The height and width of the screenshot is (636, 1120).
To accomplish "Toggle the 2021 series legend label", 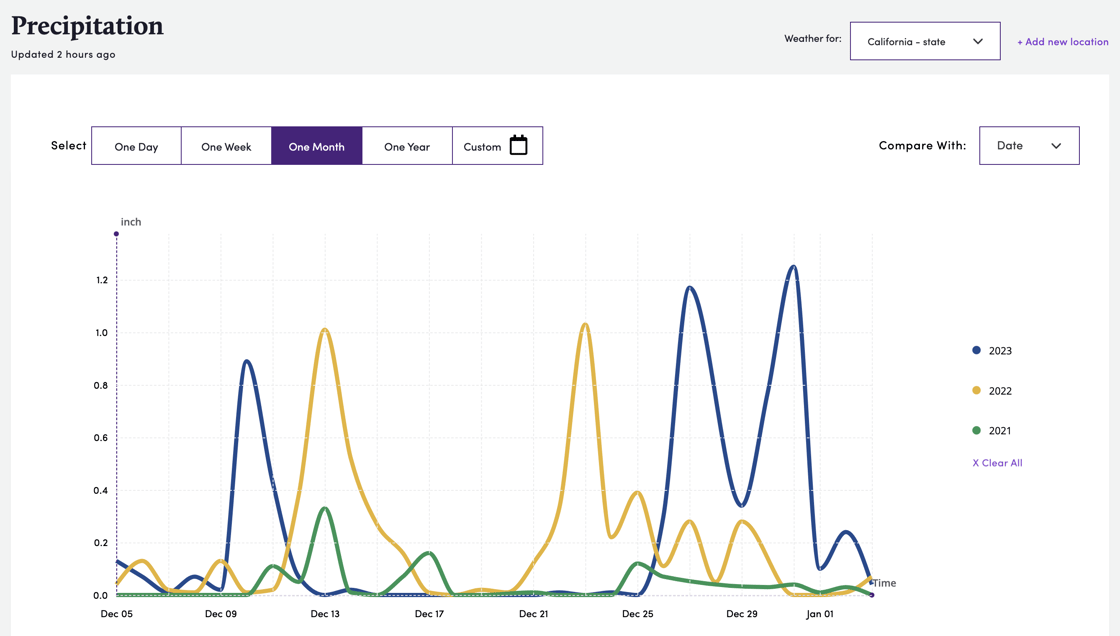I will point(1000,431).
